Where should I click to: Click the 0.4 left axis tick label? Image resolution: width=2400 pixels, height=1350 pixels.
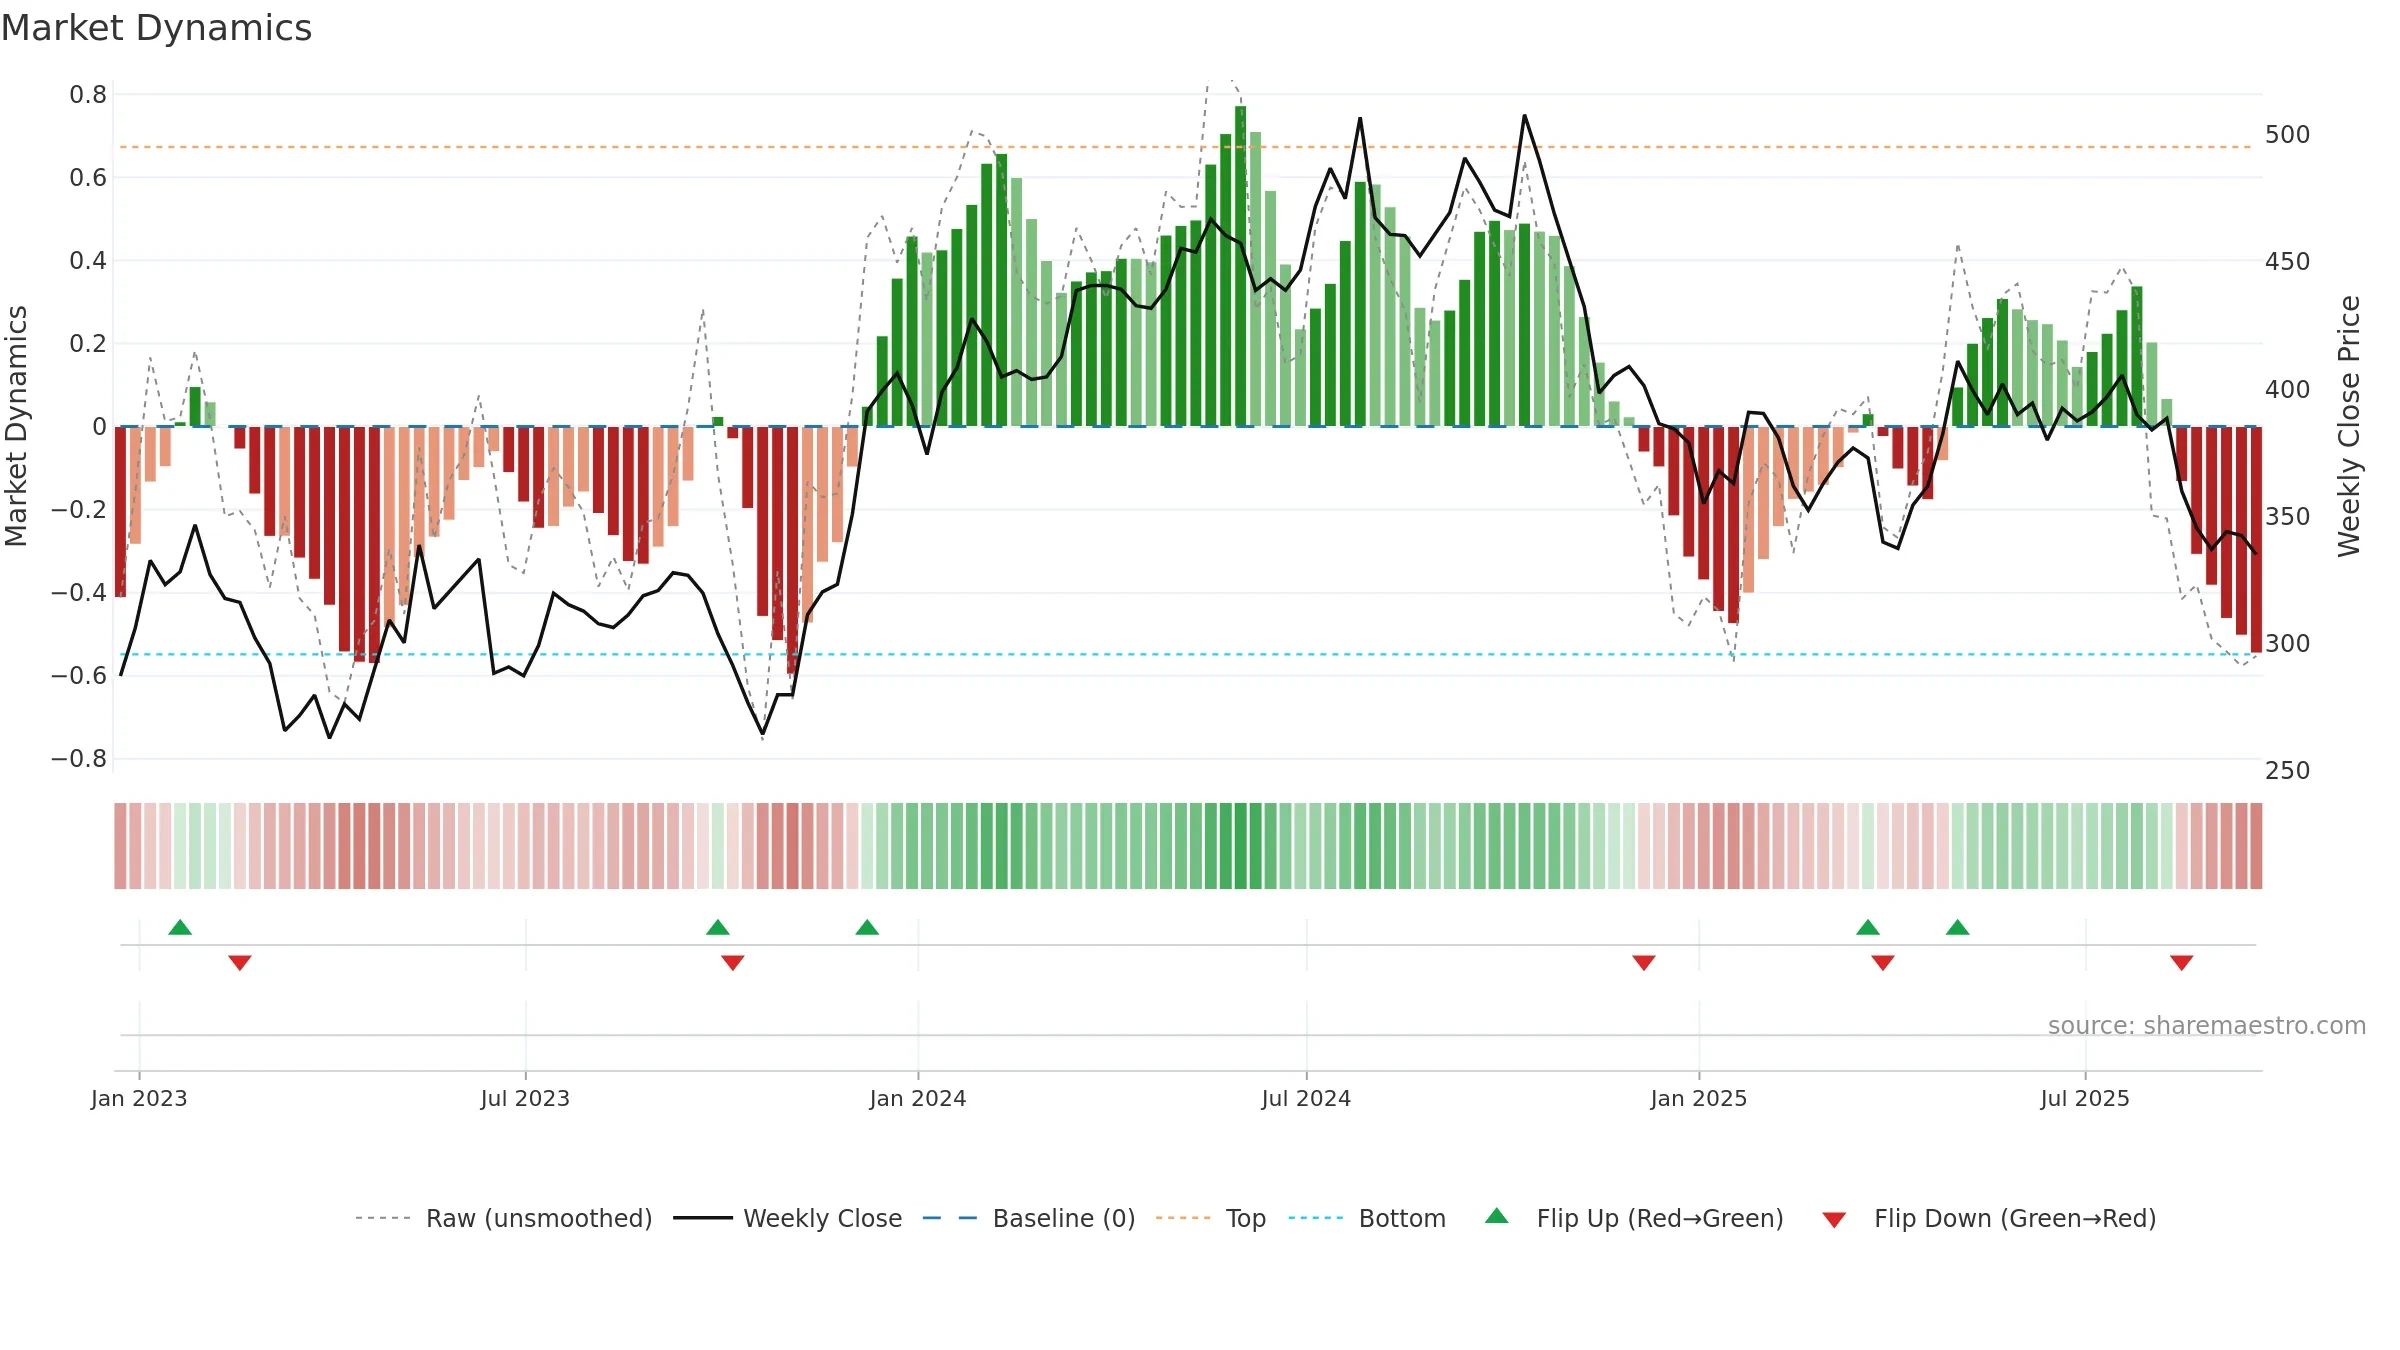point(88,261)
